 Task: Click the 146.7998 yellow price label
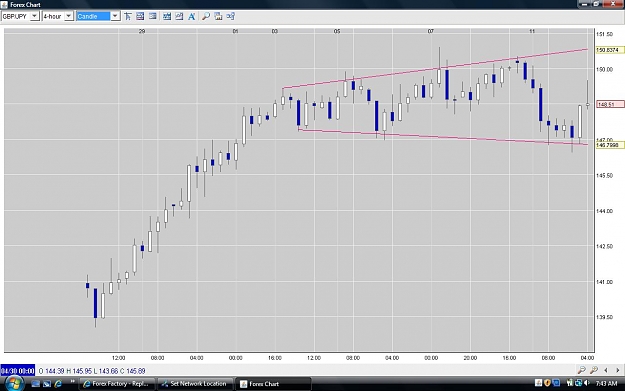click(x=609, y=145)
